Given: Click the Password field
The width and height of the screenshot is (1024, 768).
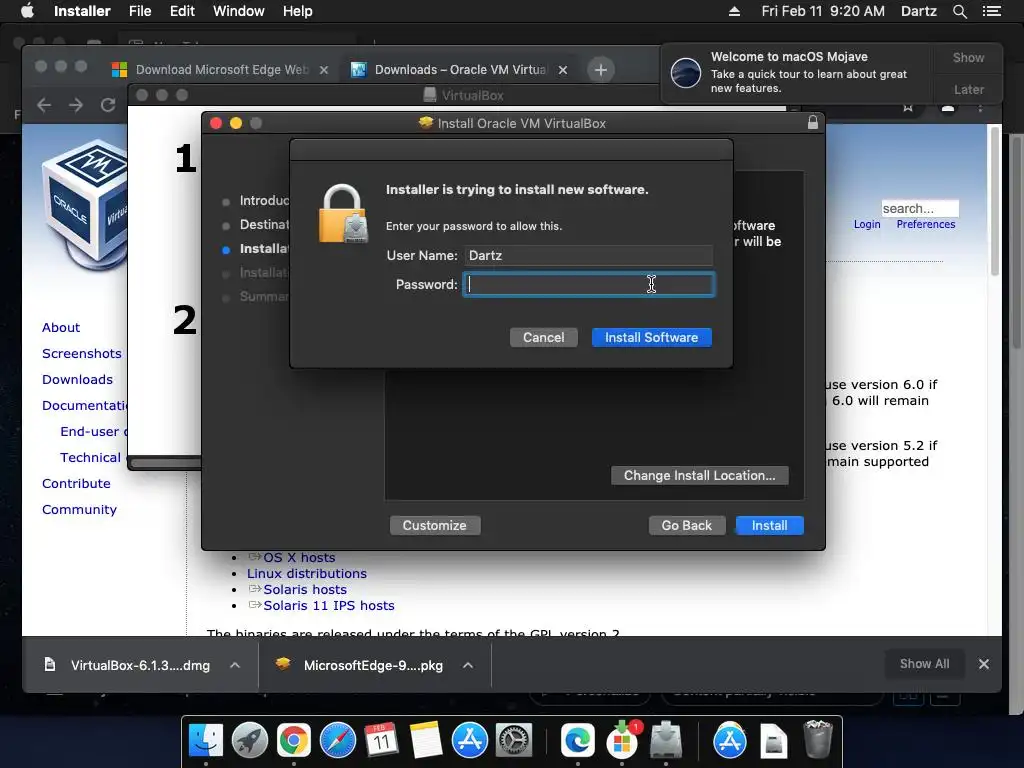Looking at the screenshot, I should [x=588, y=285].
